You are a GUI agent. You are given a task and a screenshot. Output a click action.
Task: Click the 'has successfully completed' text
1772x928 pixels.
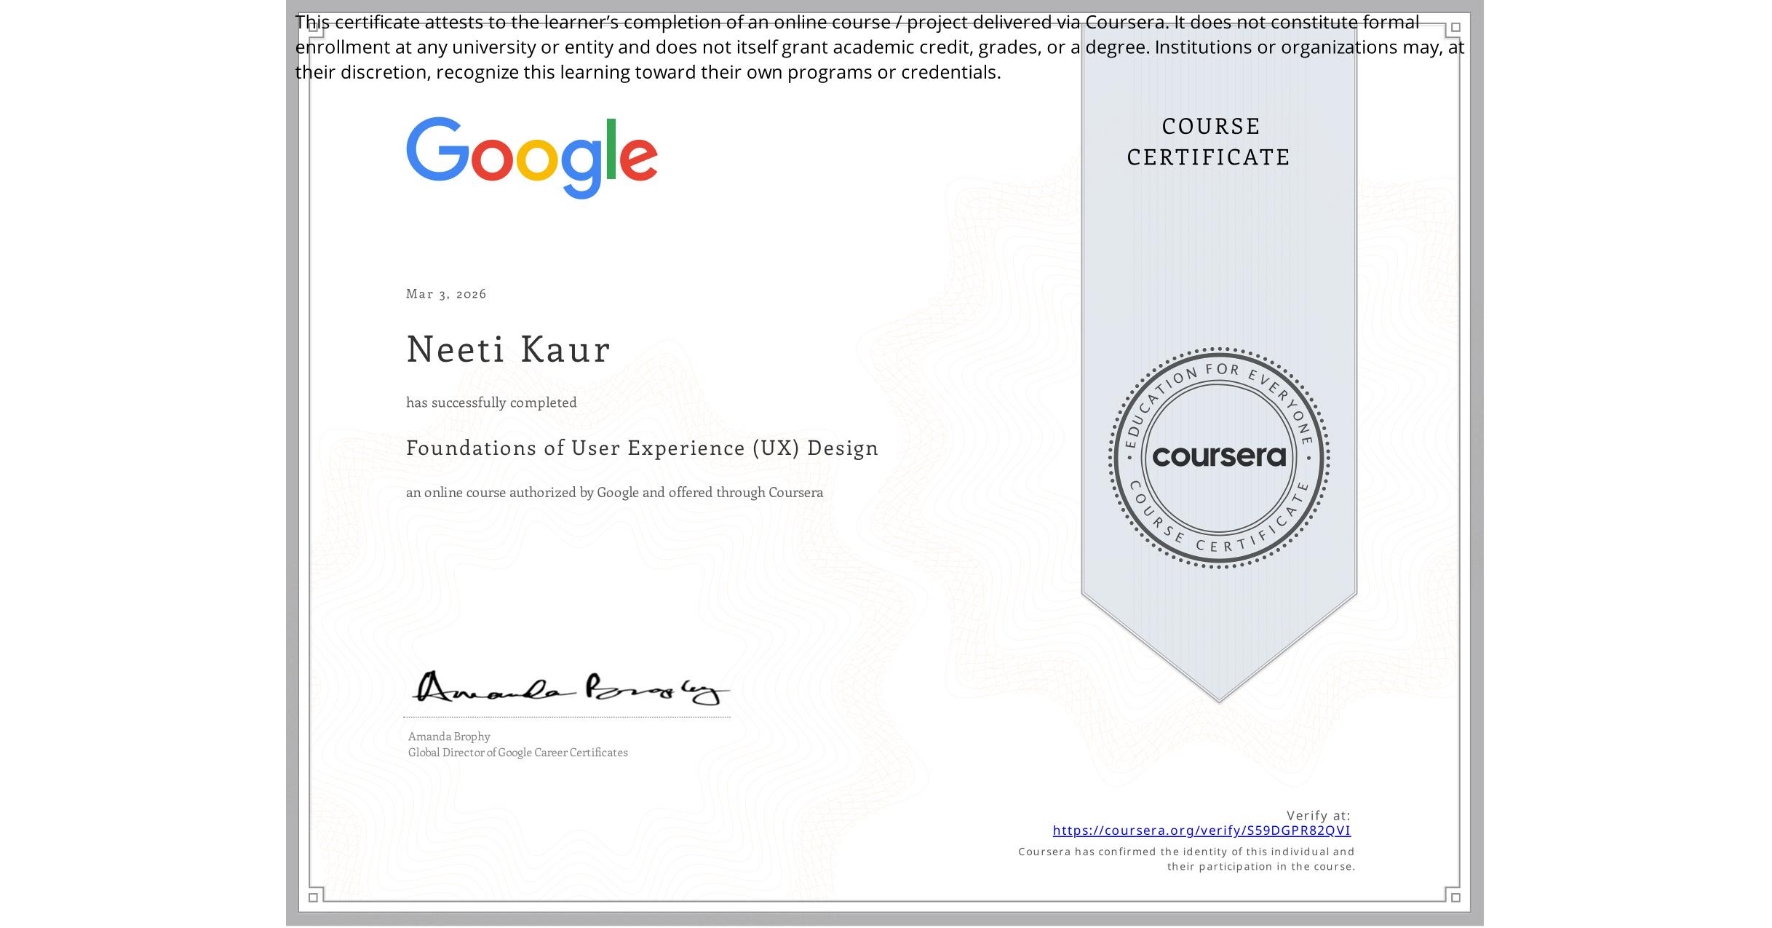click(491, 402)
